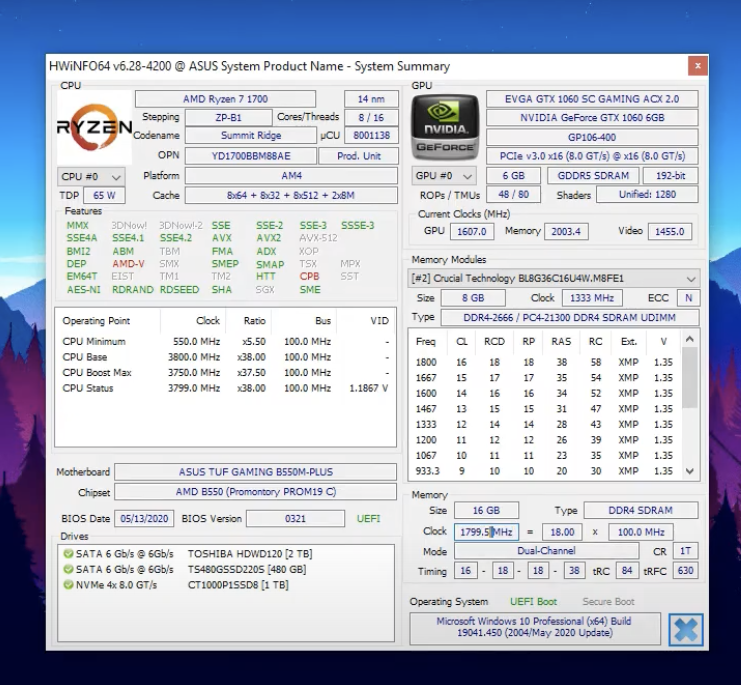Click the green status icon for TOSHIBA drive
741x685 pixels.
pyautogui.click(x=68, y=553)
